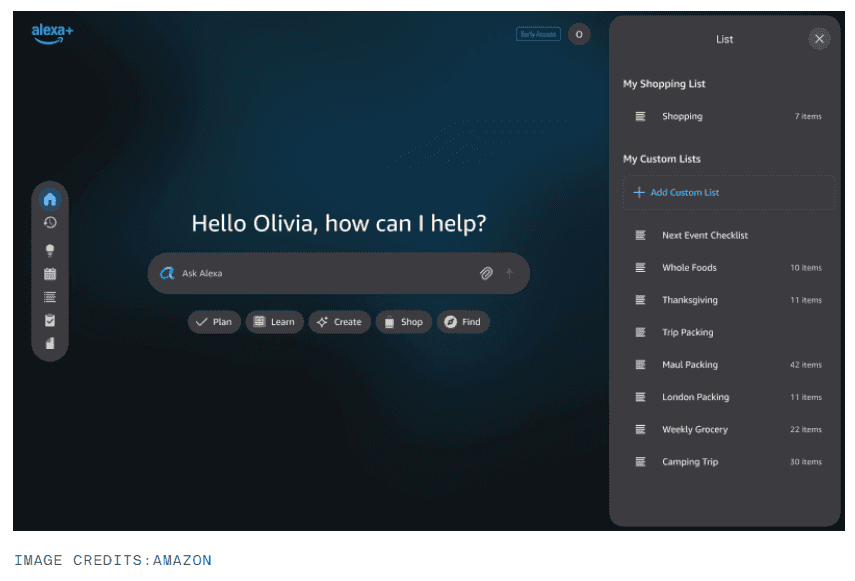This screenshot has height=581, width=855.
Task: Click the list icon beside Whole Foods
Action: 640,268
